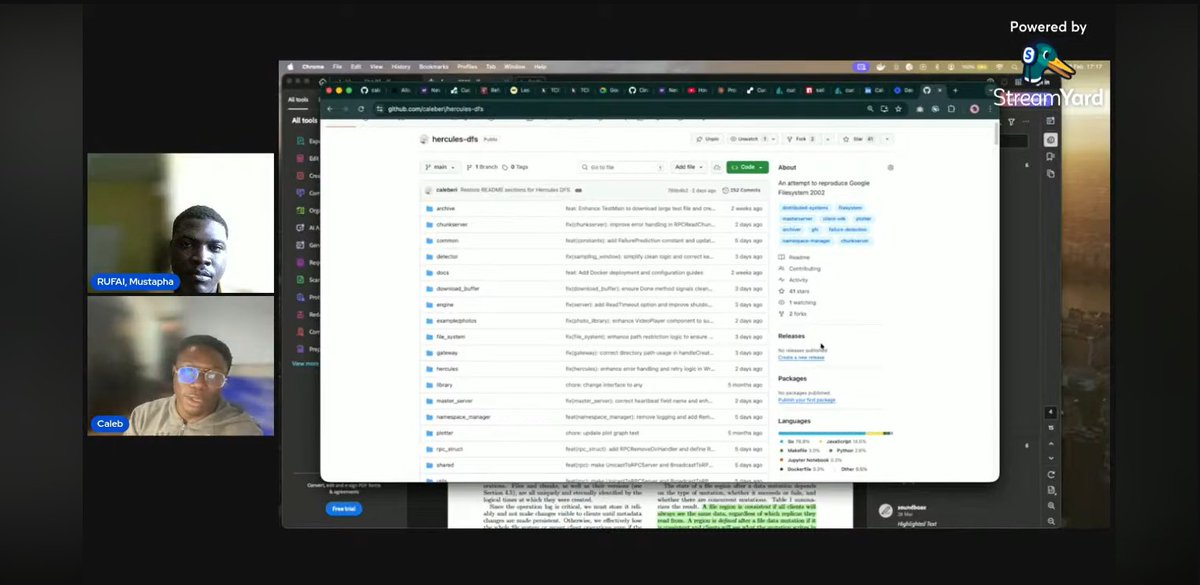This screenshot has height=585, width=1200.
Task: Open the View menu
Action: pos(375,66)
